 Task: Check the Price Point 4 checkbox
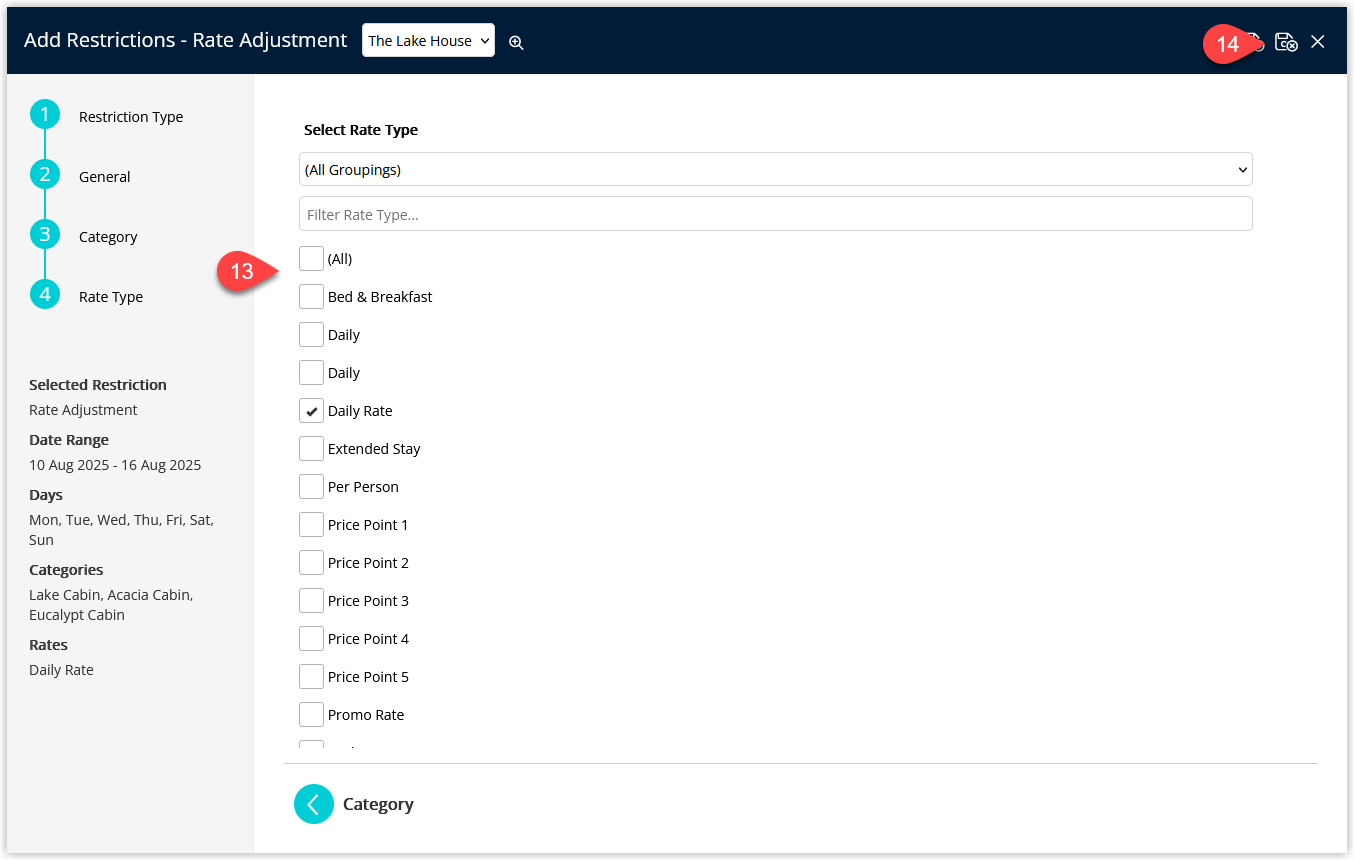tap(311, 639)
